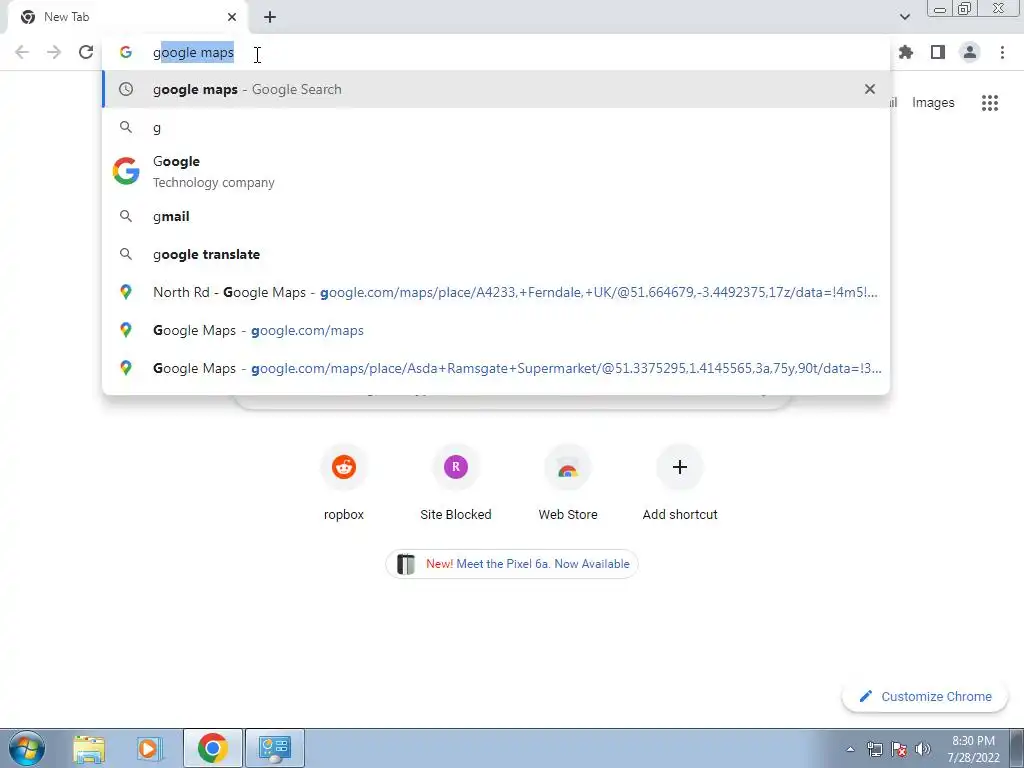Open the profile avatar icon
Image resolution: width=1024 pixels, height=768 pixels.
pyautogui.click(x=970, y=52)
